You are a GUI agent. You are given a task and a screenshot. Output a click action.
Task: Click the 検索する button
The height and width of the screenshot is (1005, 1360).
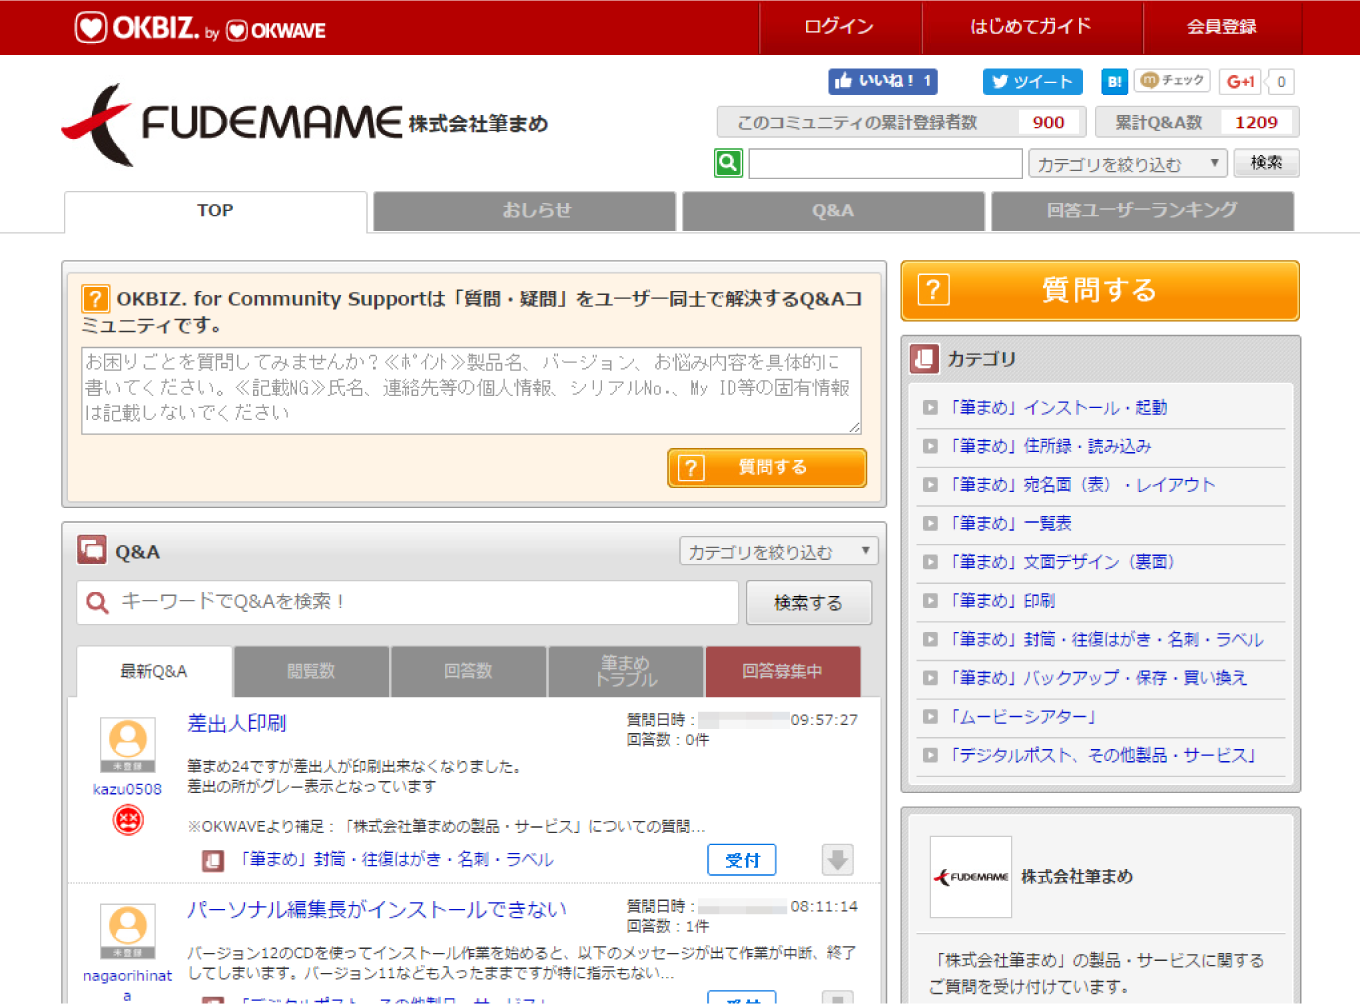pos(808,603)
